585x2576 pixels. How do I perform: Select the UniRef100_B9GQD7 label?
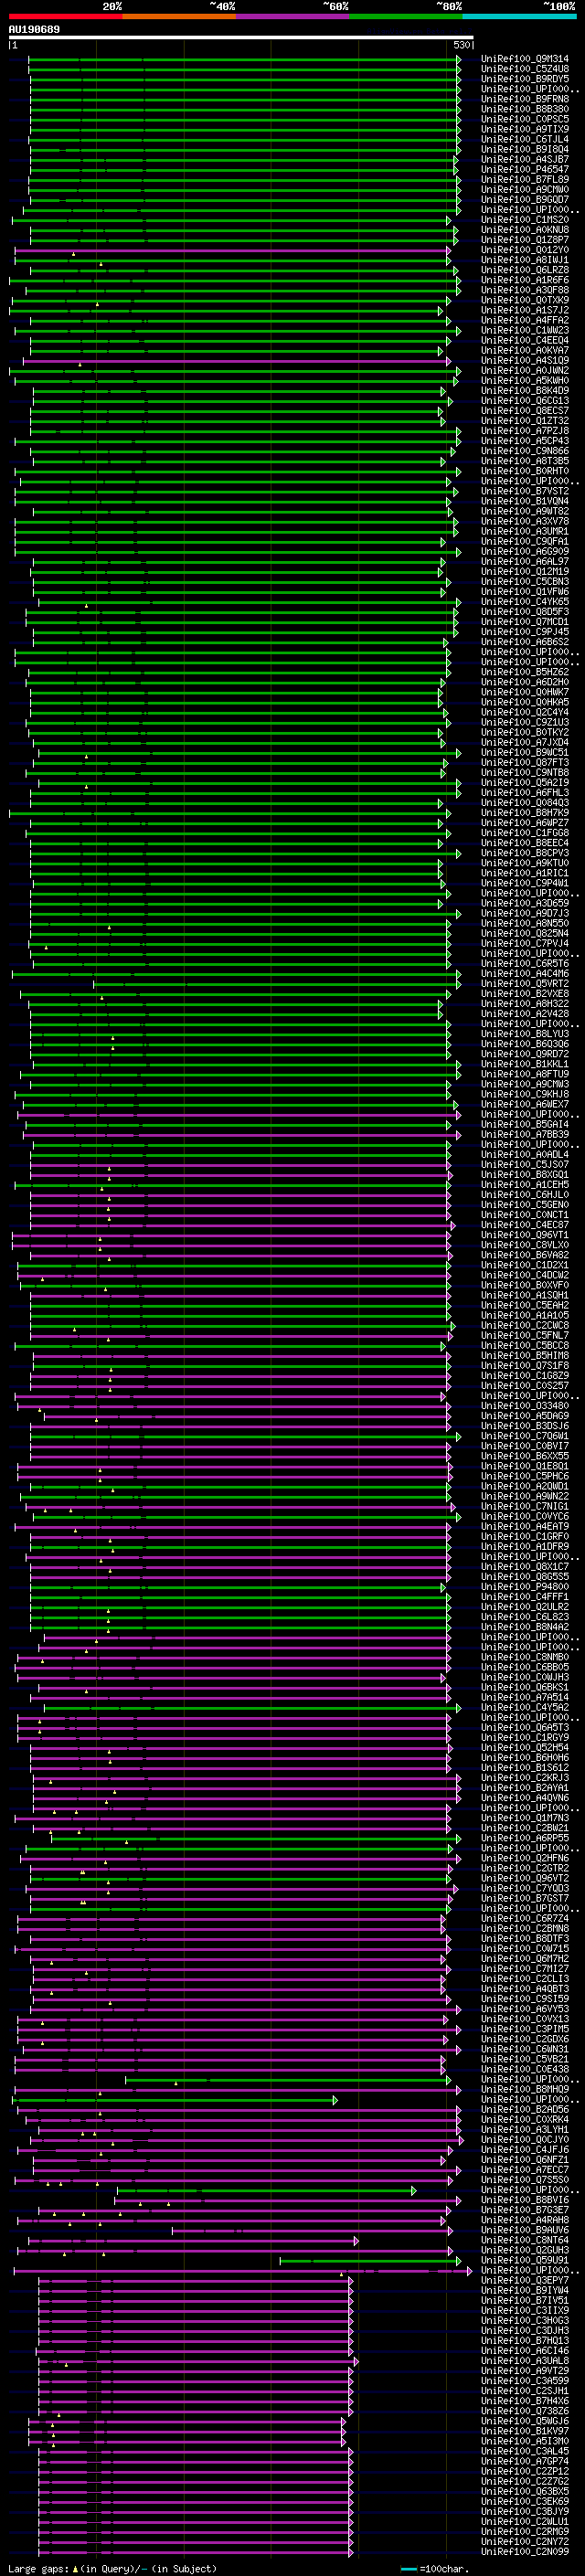click(x=525, y=200)
